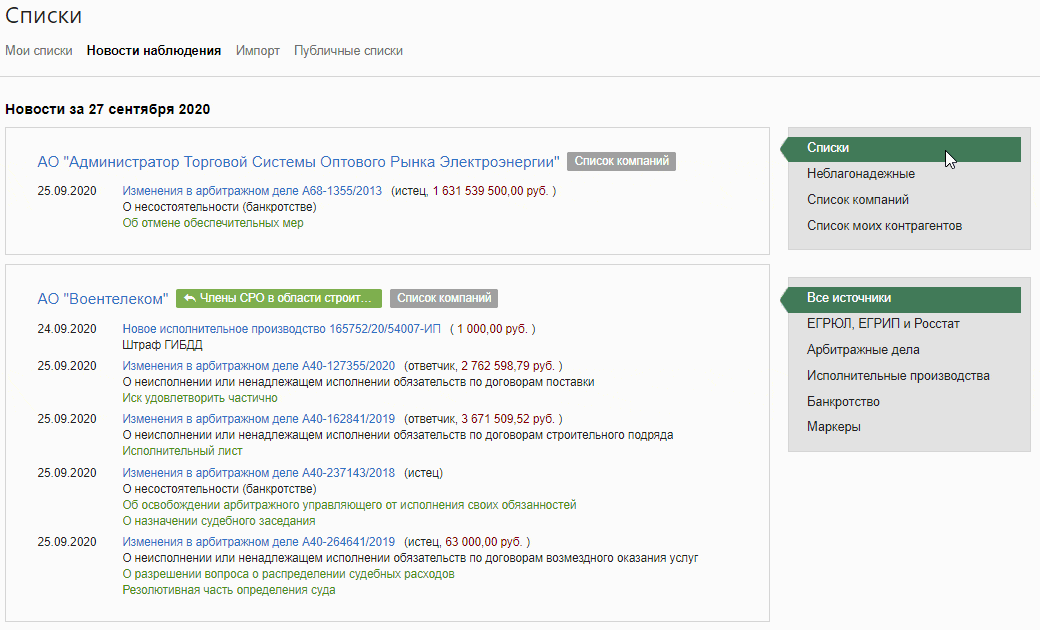The image size is (1040, 630).
Task: Click text about договорам строительного подряда
Action: click(398, 435)
